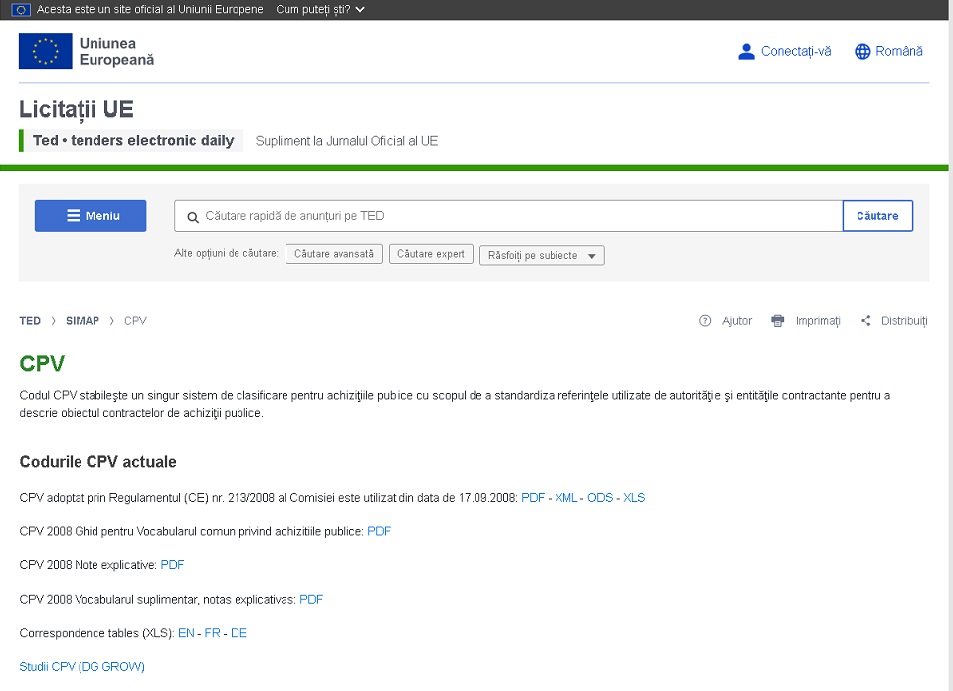Open the Studii CPV (DG GROW) link
The image size is (953, 691).
tap(82, 667)
